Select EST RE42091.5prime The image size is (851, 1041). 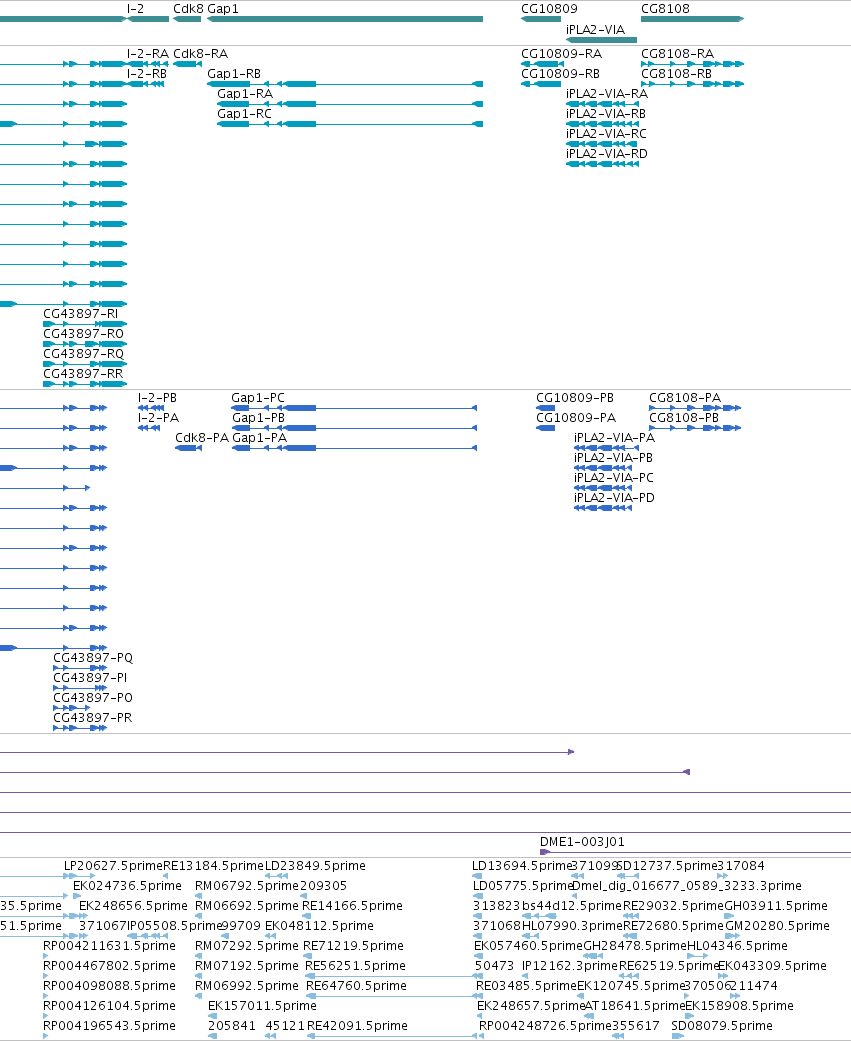[x=357, y=1026]
